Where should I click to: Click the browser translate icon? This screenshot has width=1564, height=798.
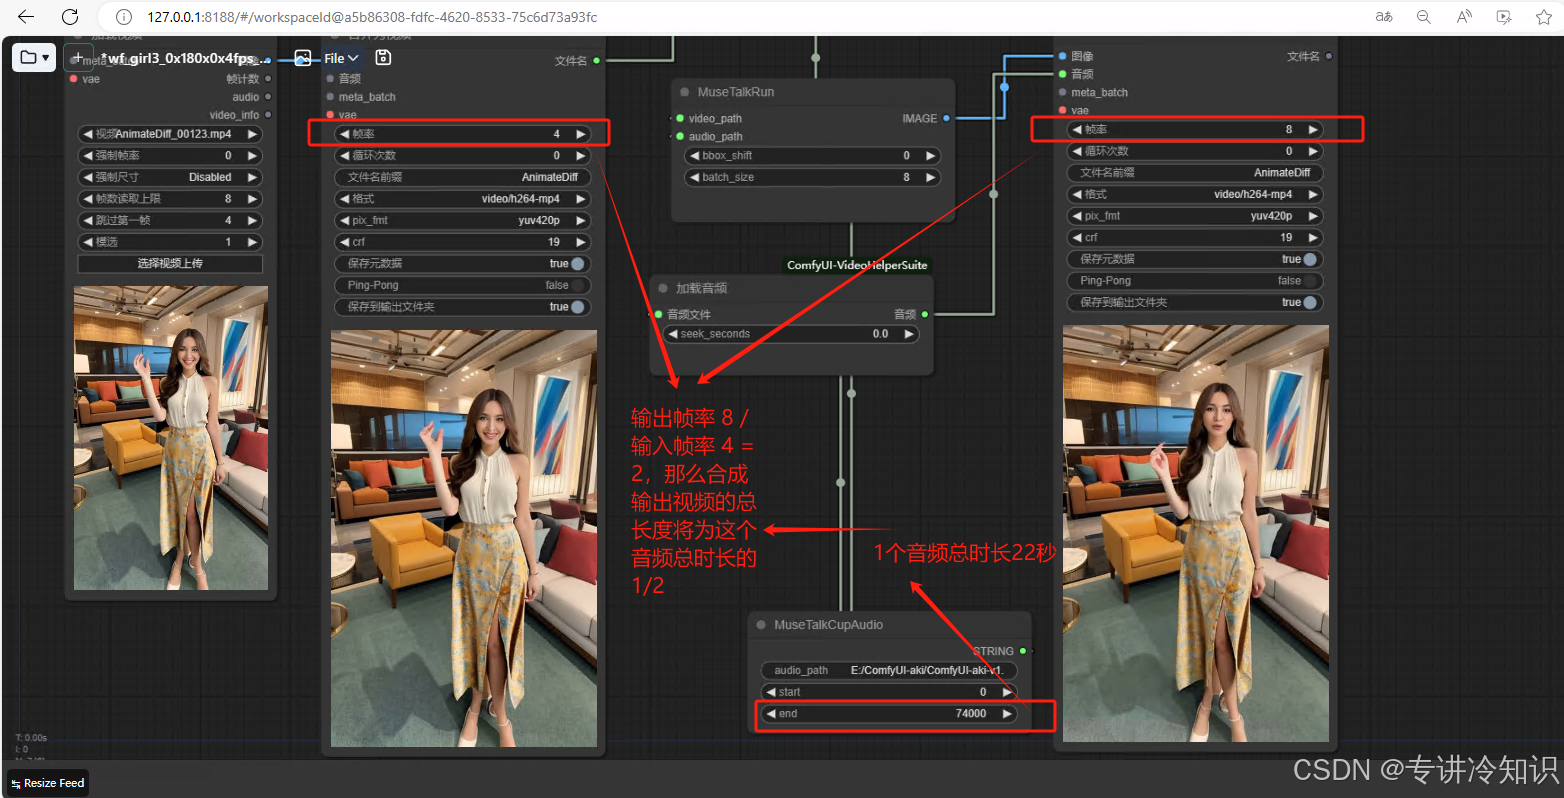(1384, 17)
